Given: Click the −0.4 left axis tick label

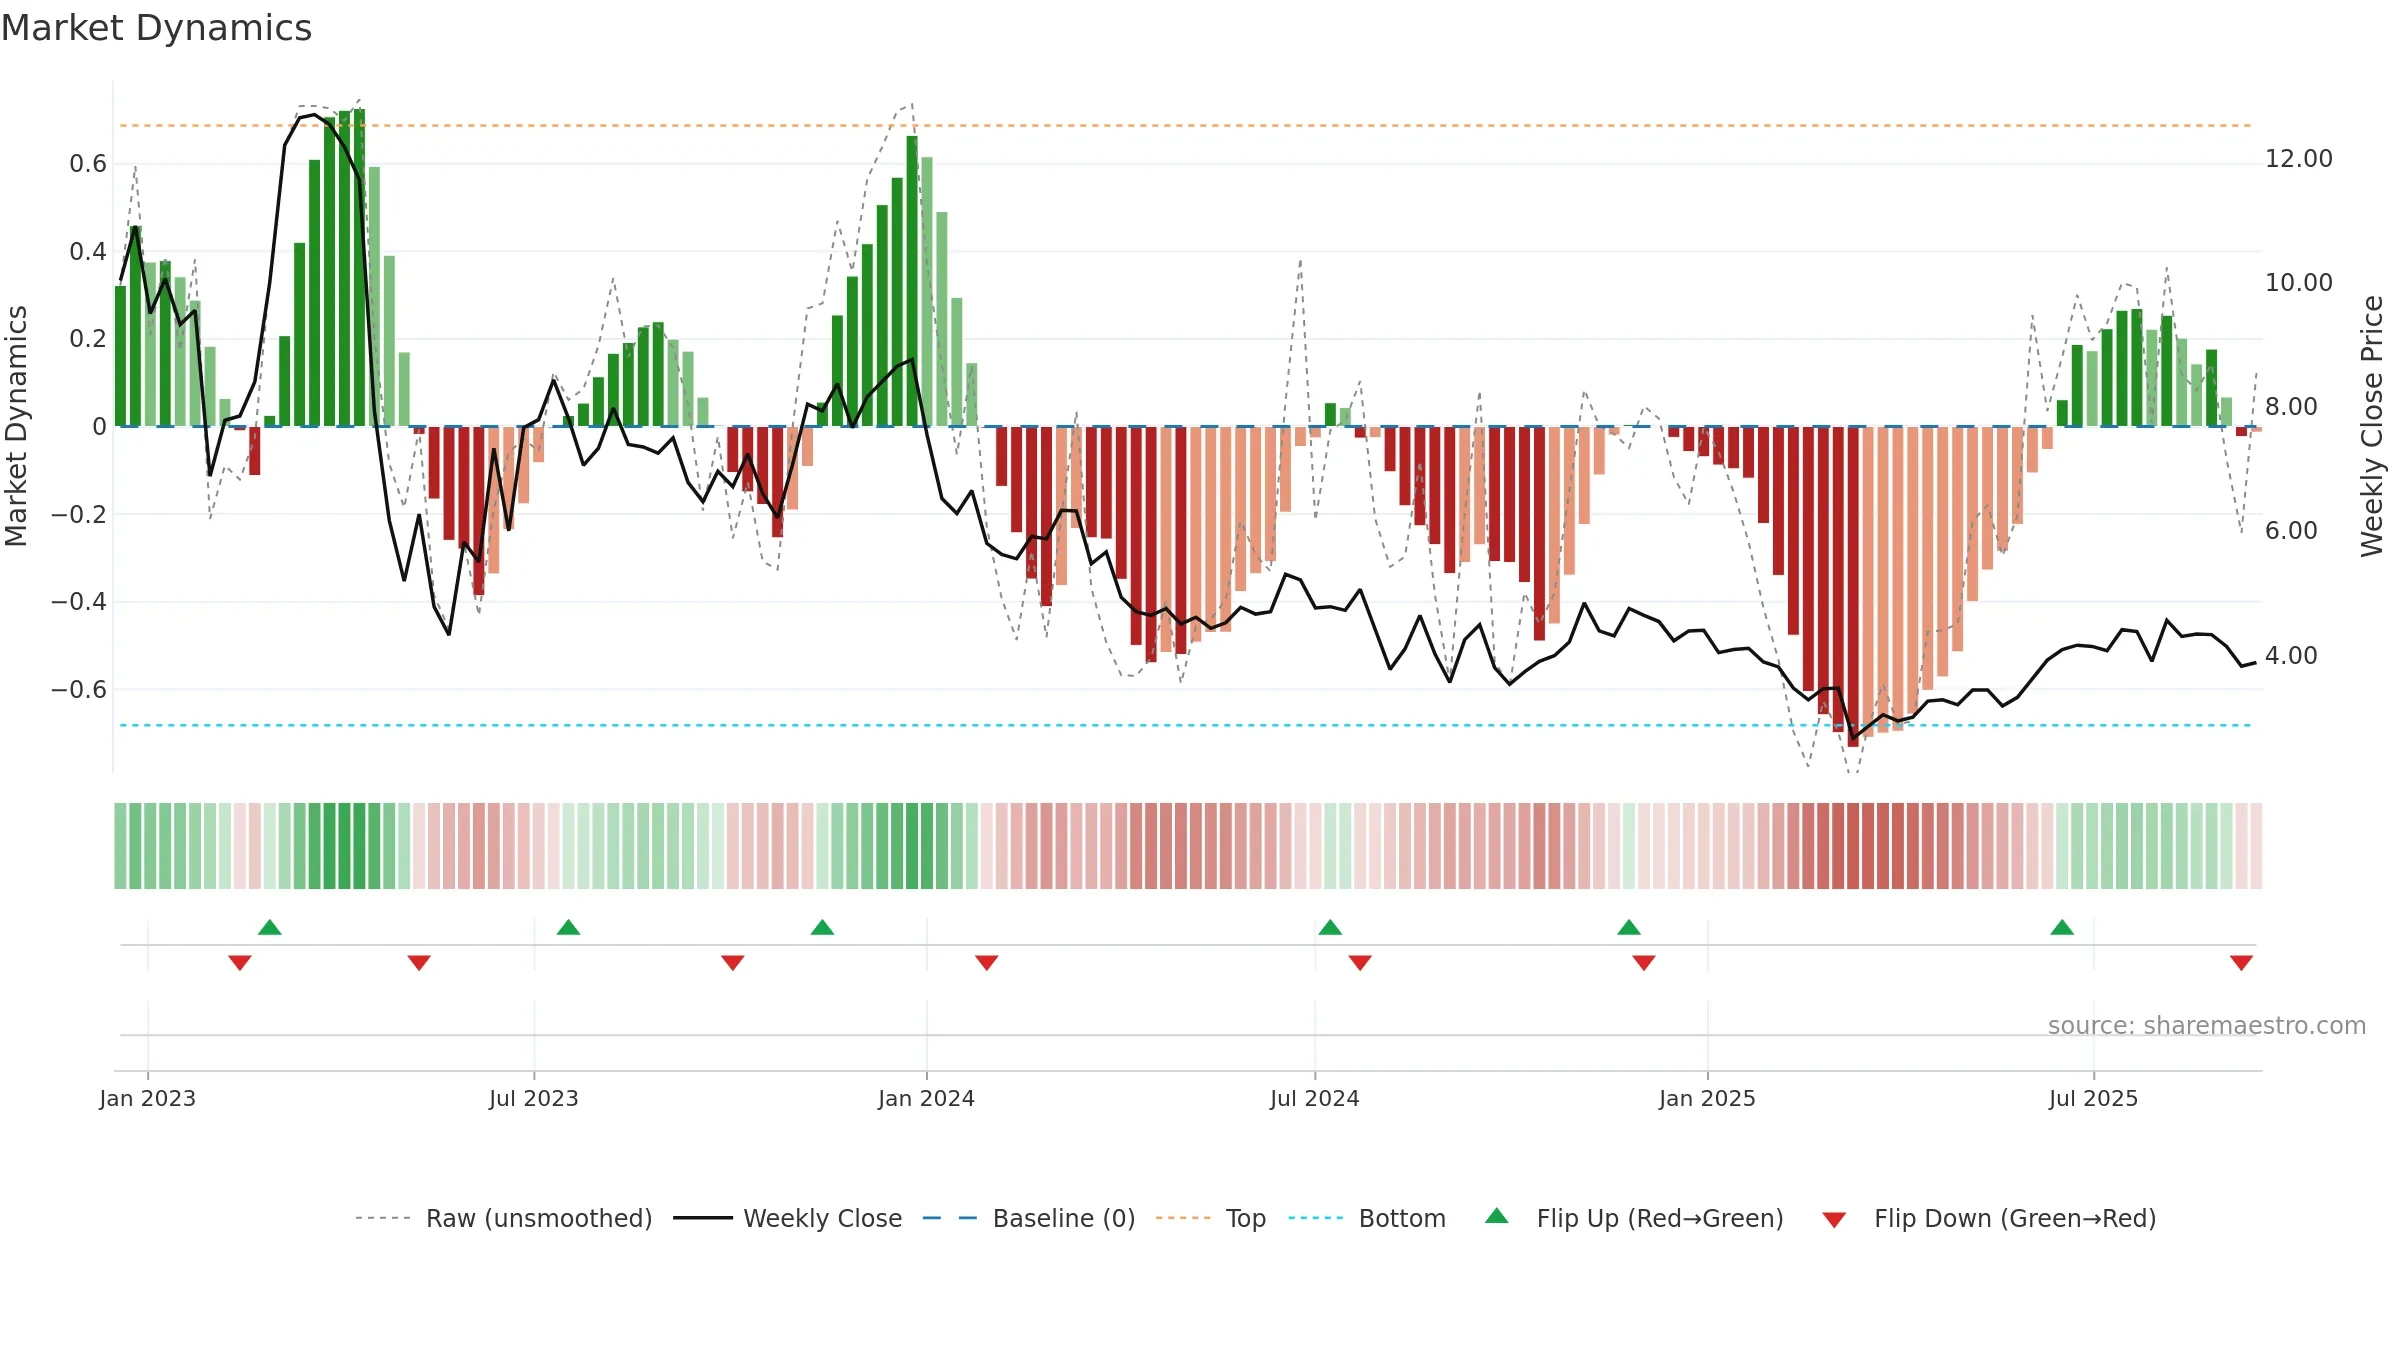Looking at the screenshot, I should (x=79, y=602).
